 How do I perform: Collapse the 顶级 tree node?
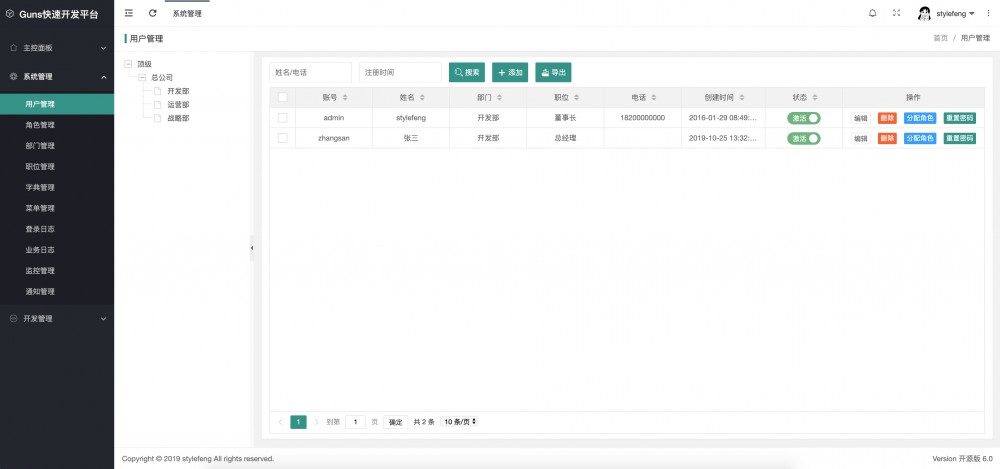(128, 64)
